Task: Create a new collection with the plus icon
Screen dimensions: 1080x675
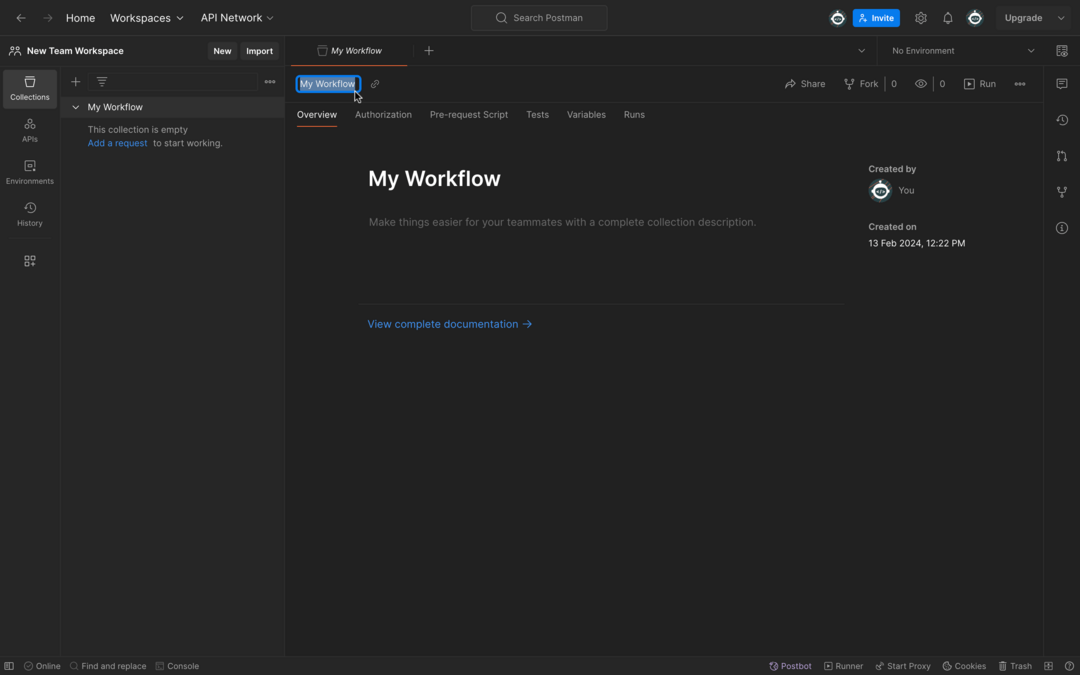Action: [76, 82]
